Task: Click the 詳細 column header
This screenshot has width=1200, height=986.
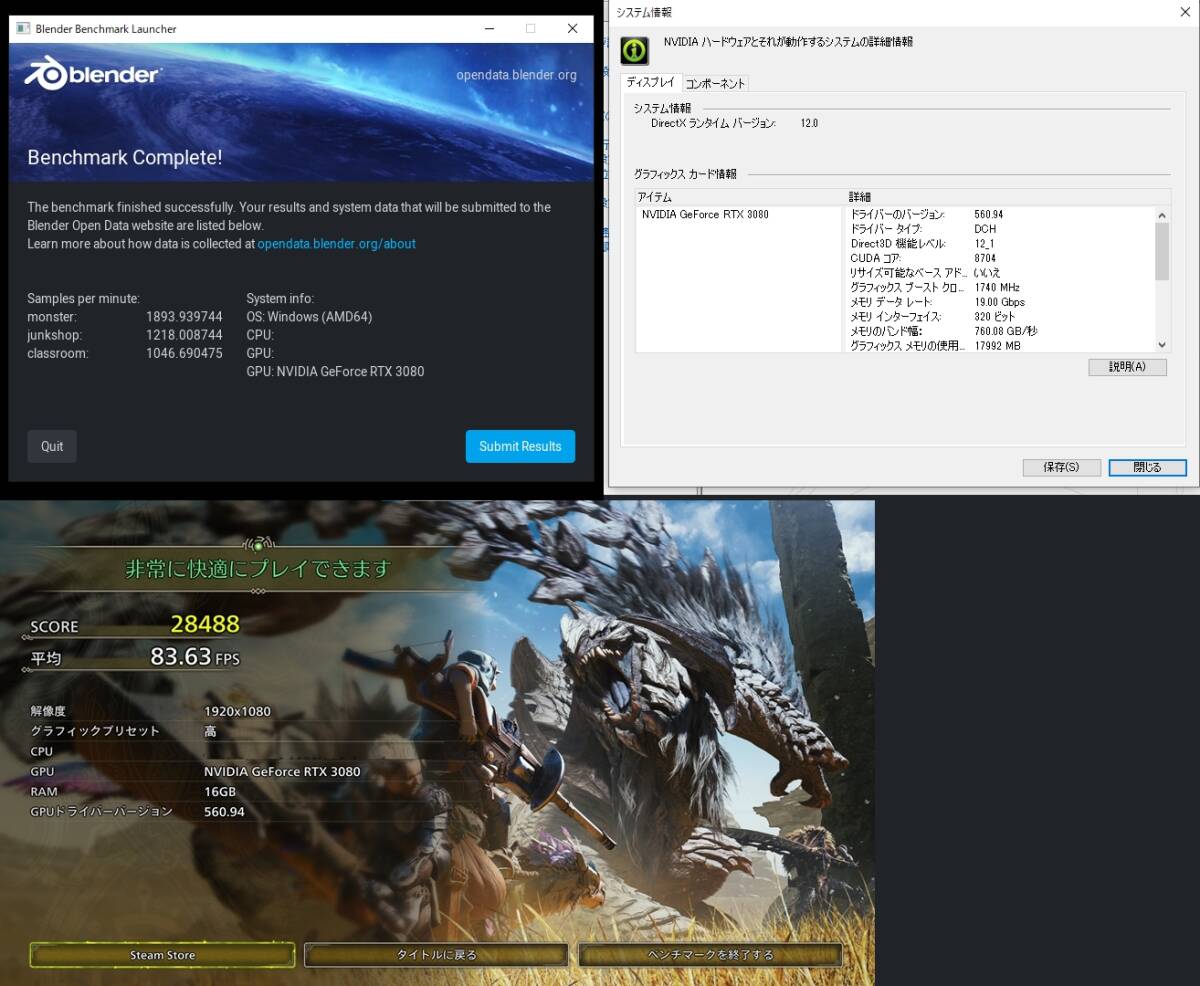Action: [x=1008, y=197]
